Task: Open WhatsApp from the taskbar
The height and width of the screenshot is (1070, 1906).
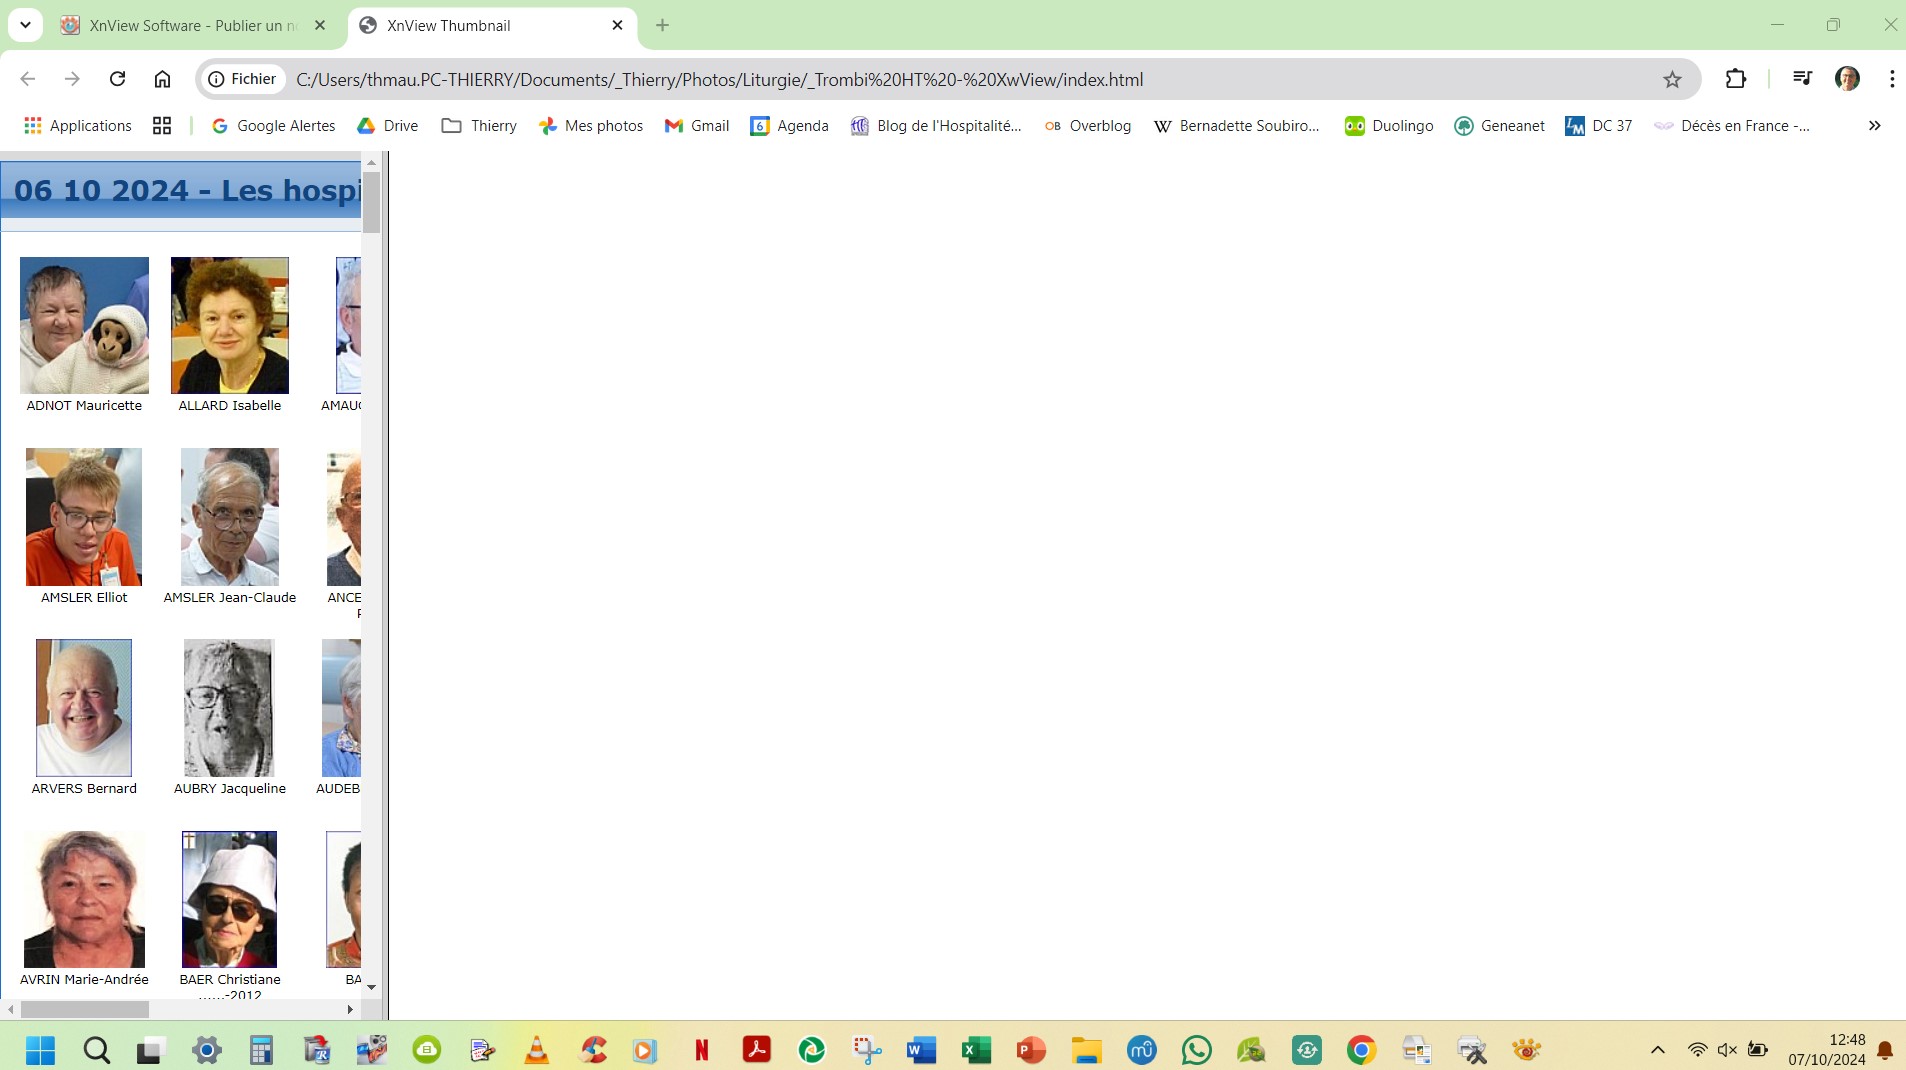Action: [1196, 1050]
